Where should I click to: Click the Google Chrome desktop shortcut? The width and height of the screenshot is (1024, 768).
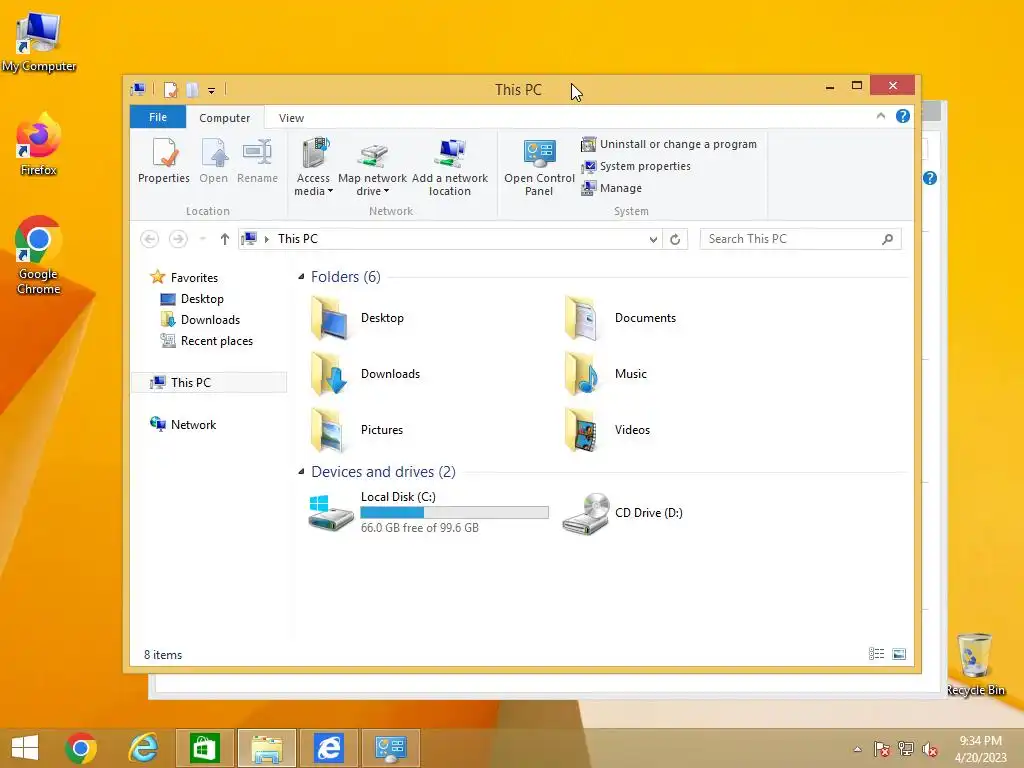(x=38, y=255)
